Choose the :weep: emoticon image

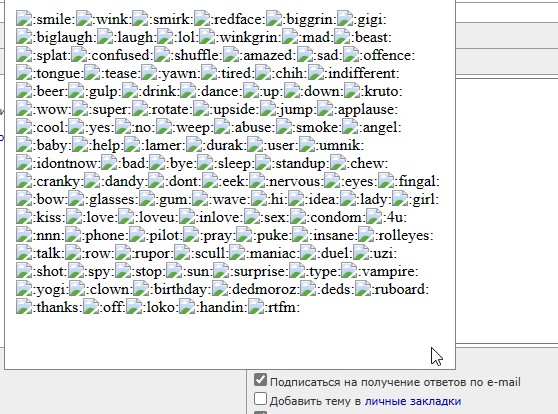[x=164, y=127]
